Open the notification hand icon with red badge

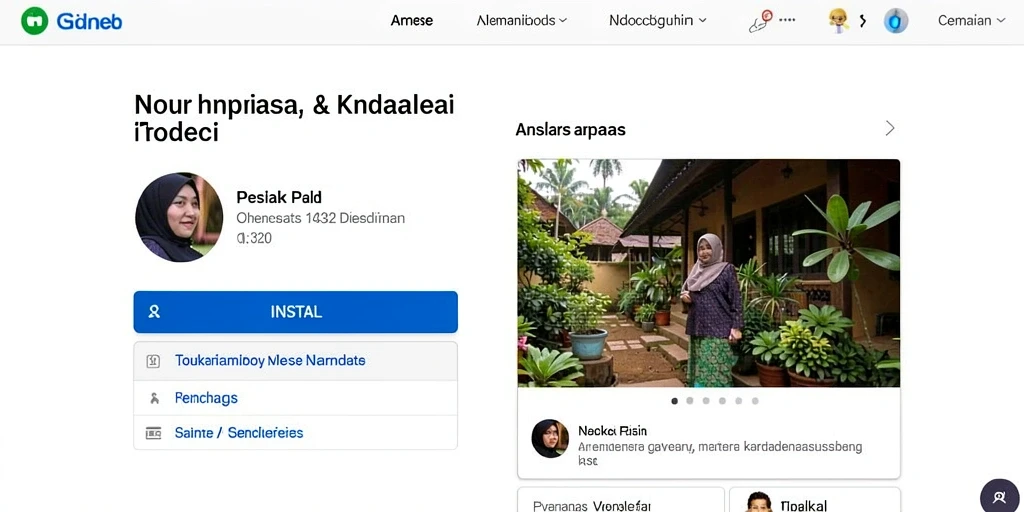(x=761, y=22)
